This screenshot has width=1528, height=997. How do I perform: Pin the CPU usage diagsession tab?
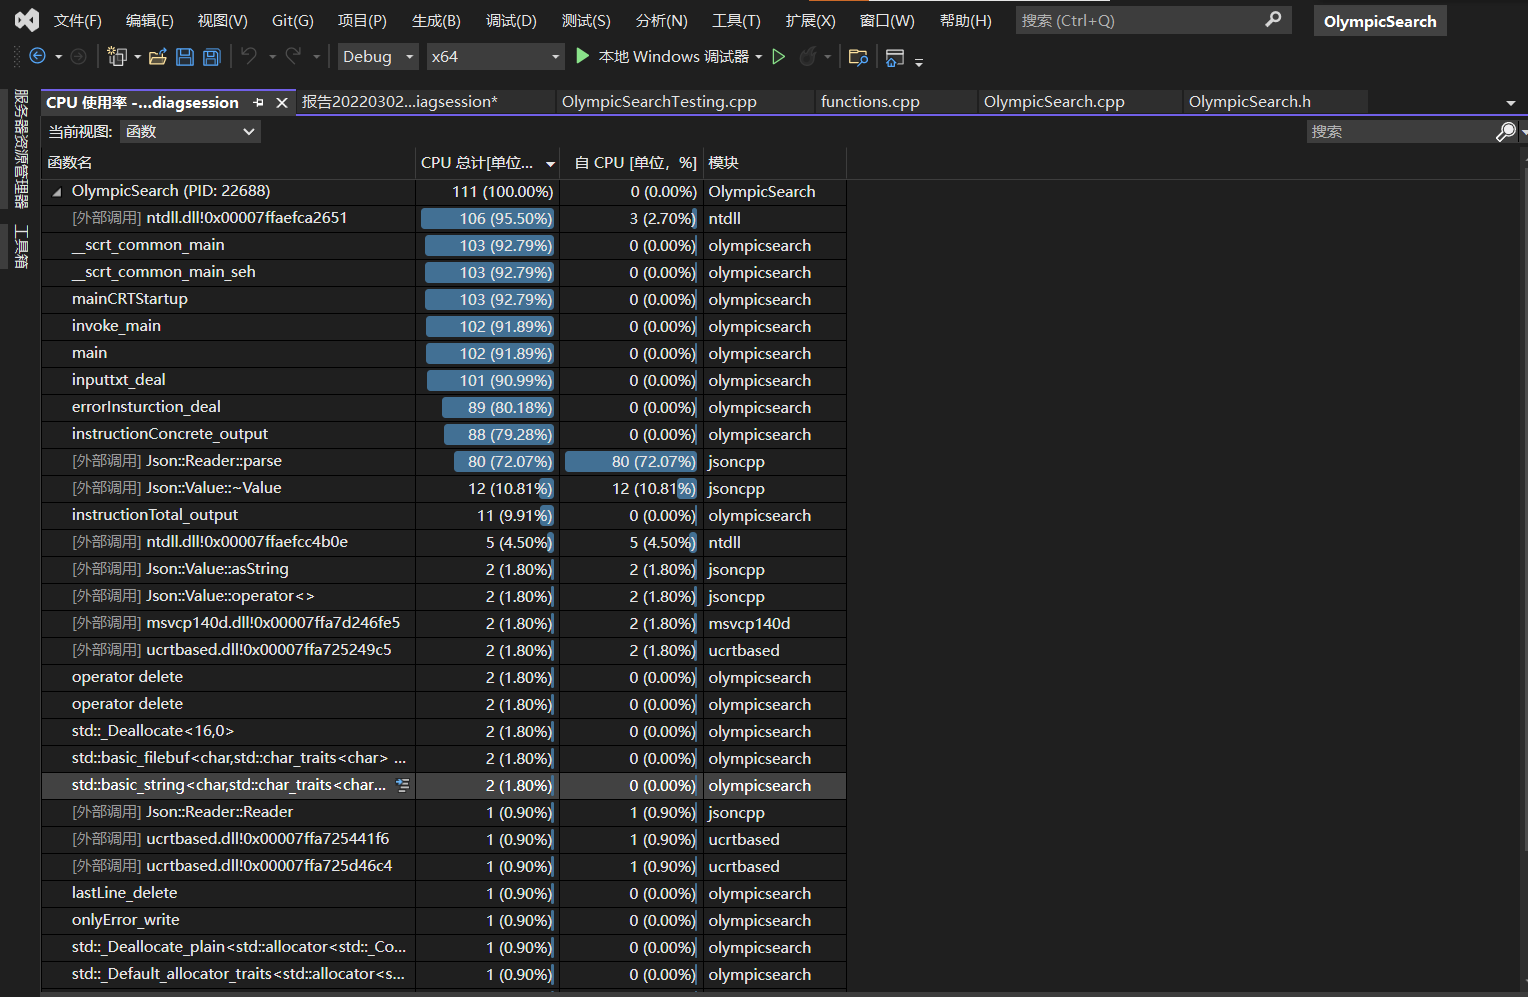click(259, 102)
